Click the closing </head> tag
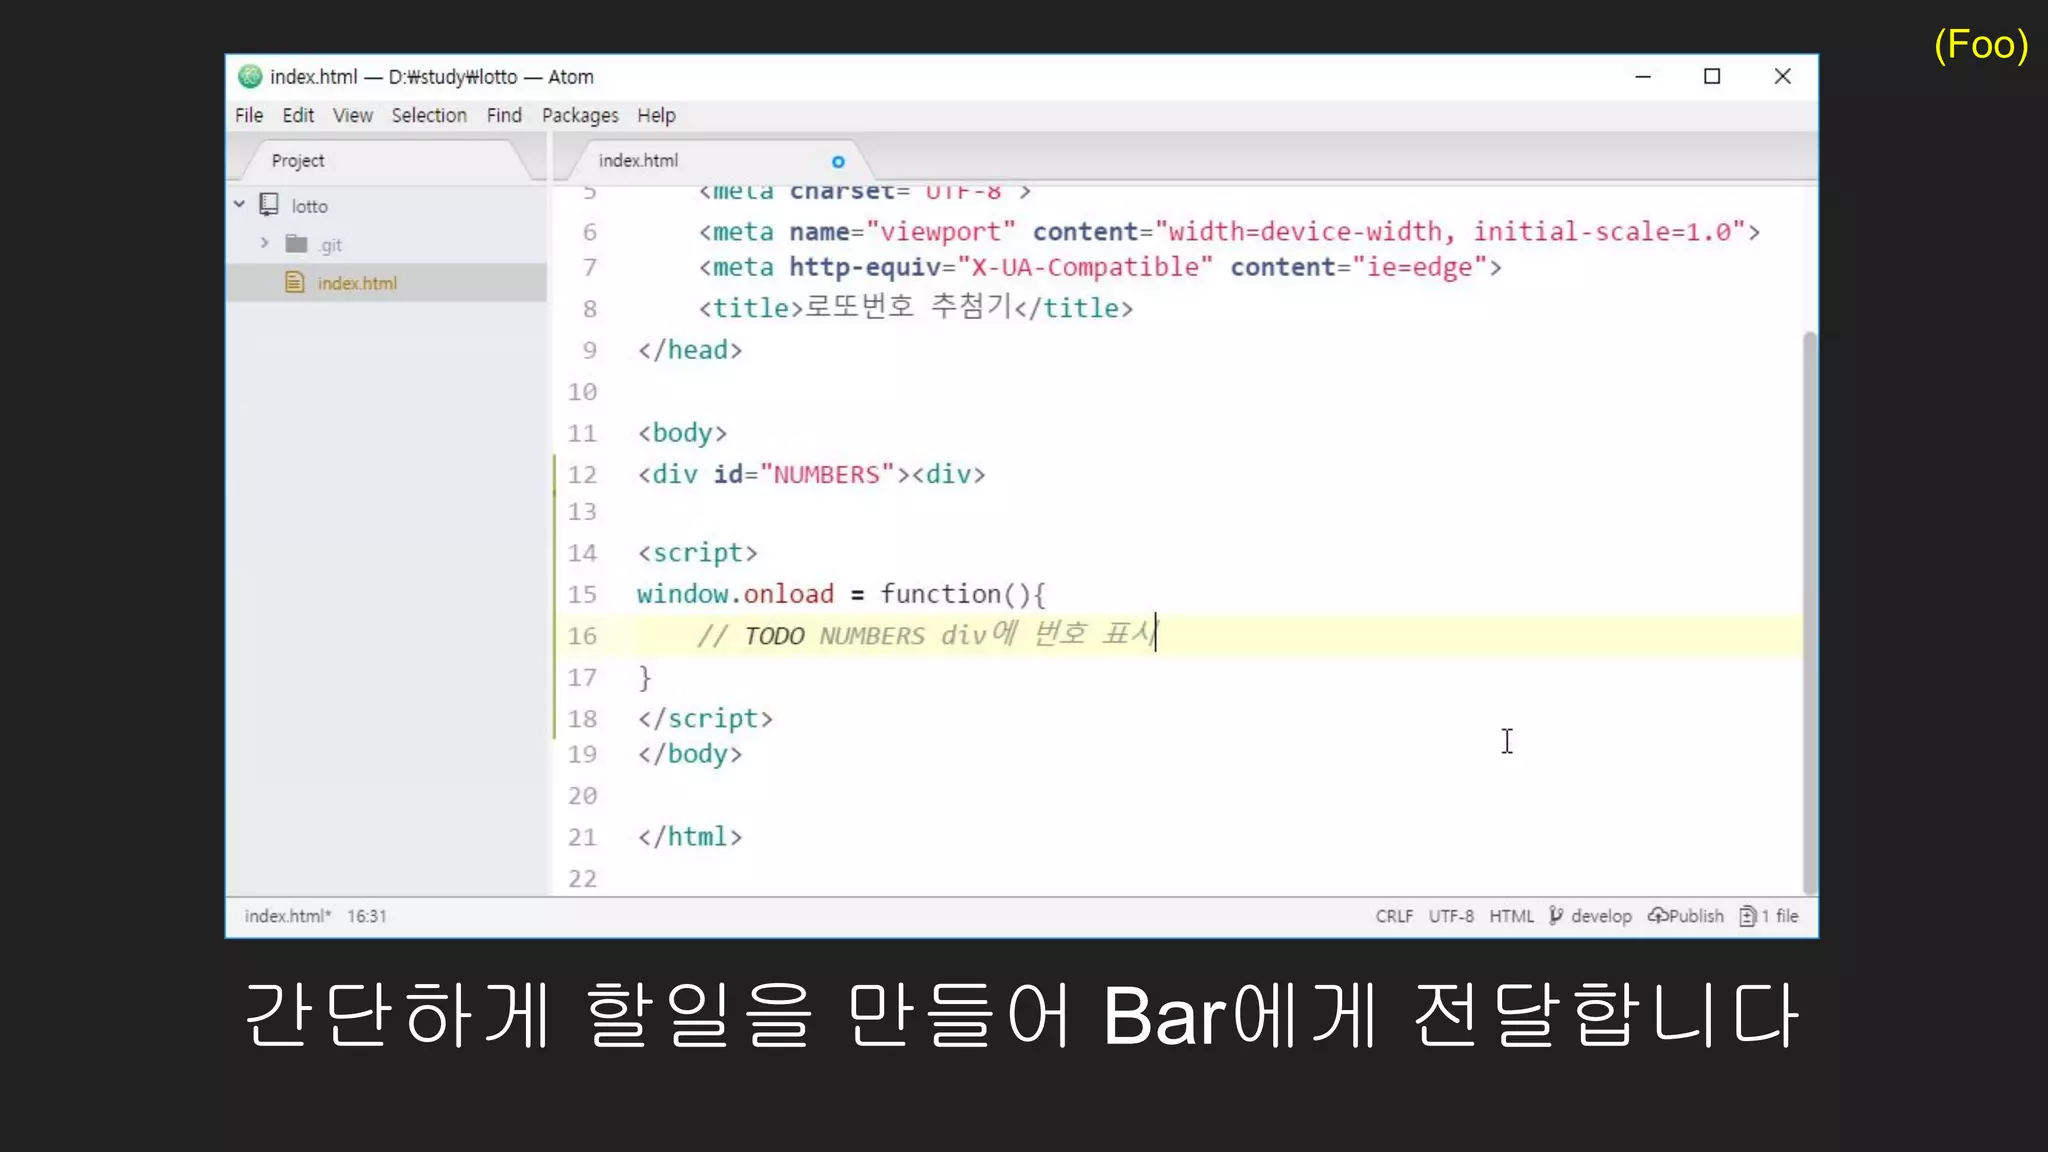2048x1152 pixels. 690,350
